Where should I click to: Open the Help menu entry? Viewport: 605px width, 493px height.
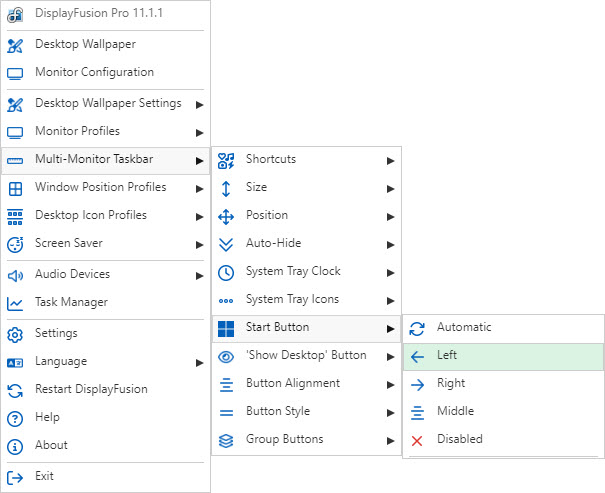point(106,418)
